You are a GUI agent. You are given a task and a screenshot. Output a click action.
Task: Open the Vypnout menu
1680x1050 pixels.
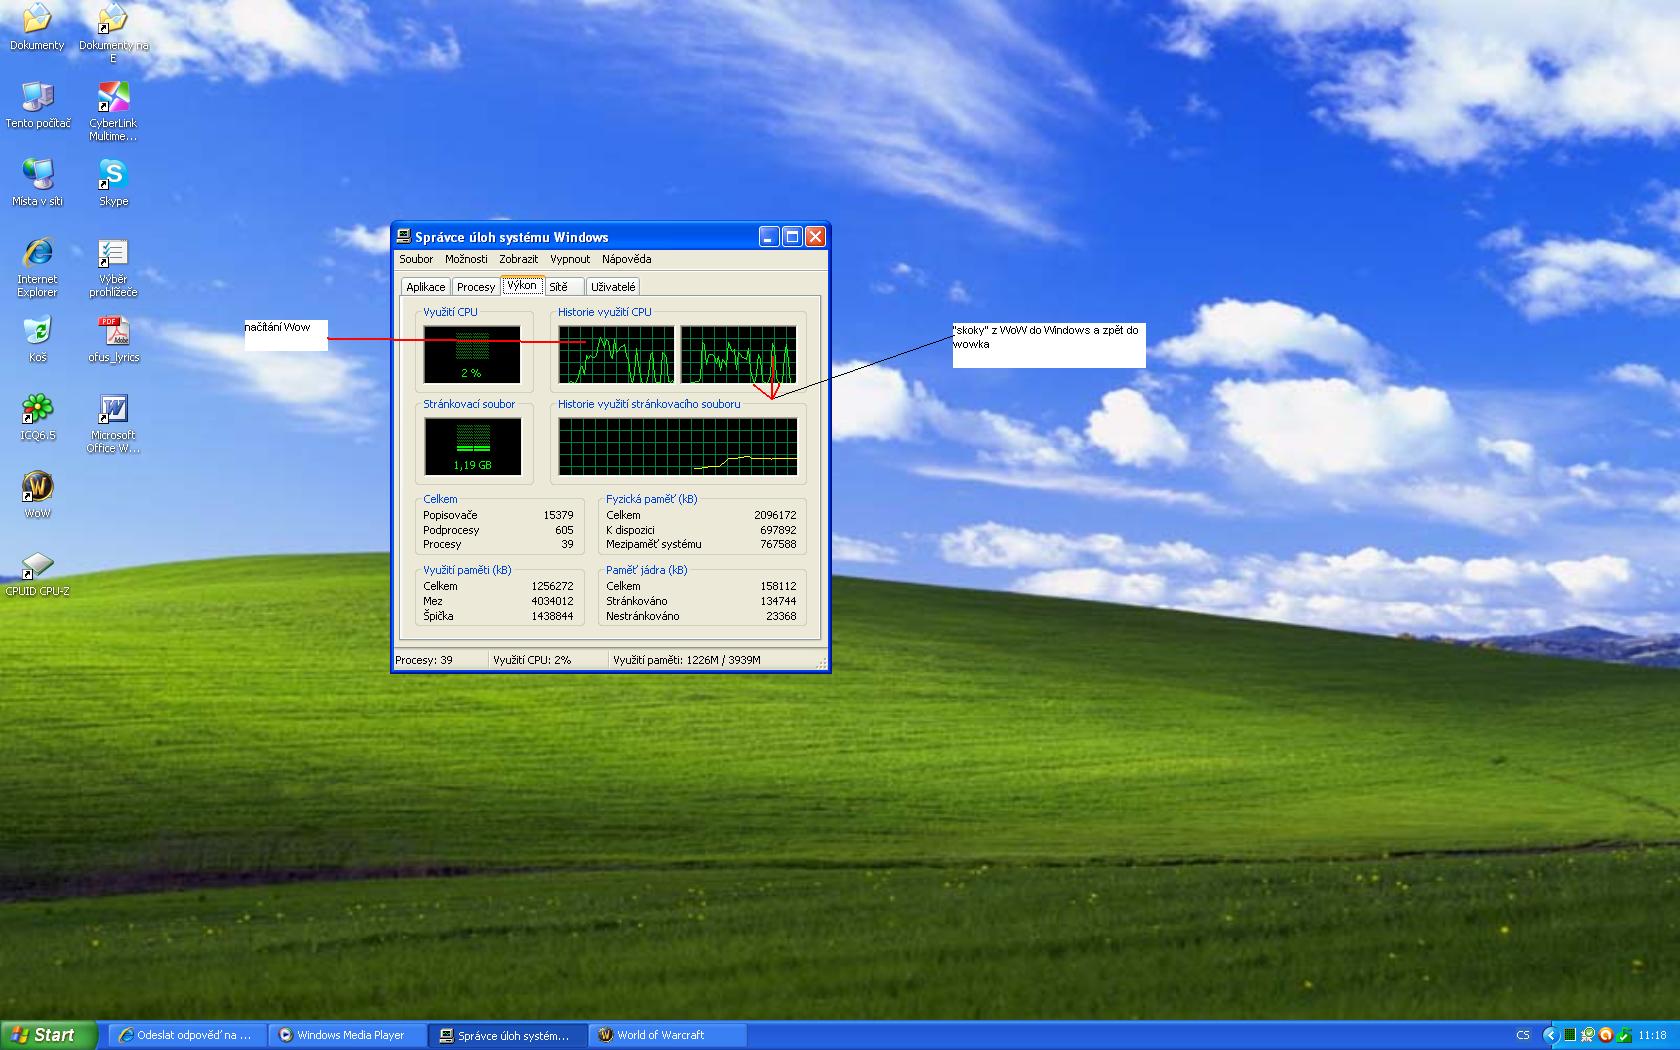coord(570,259)
